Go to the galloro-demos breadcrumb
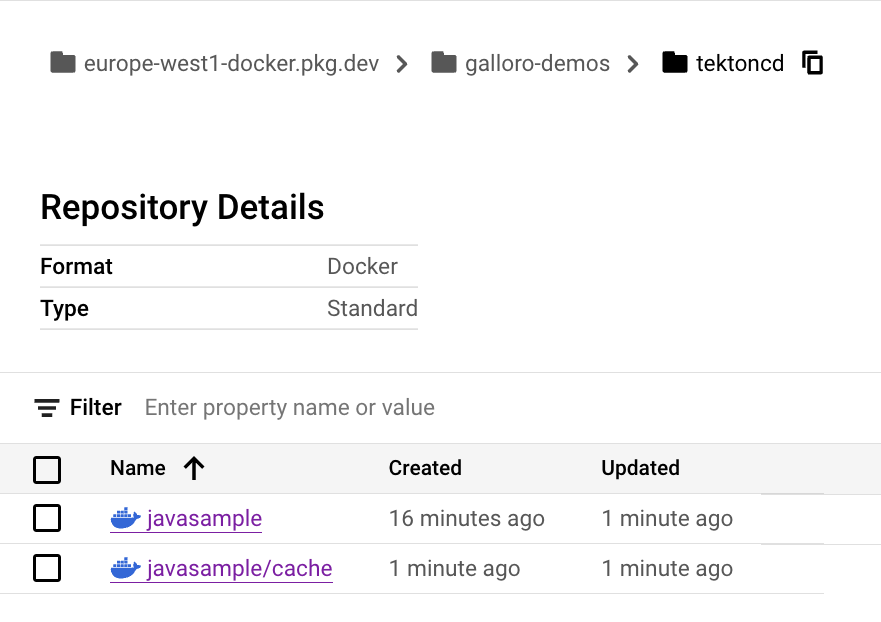 click(x=537, y=64)
